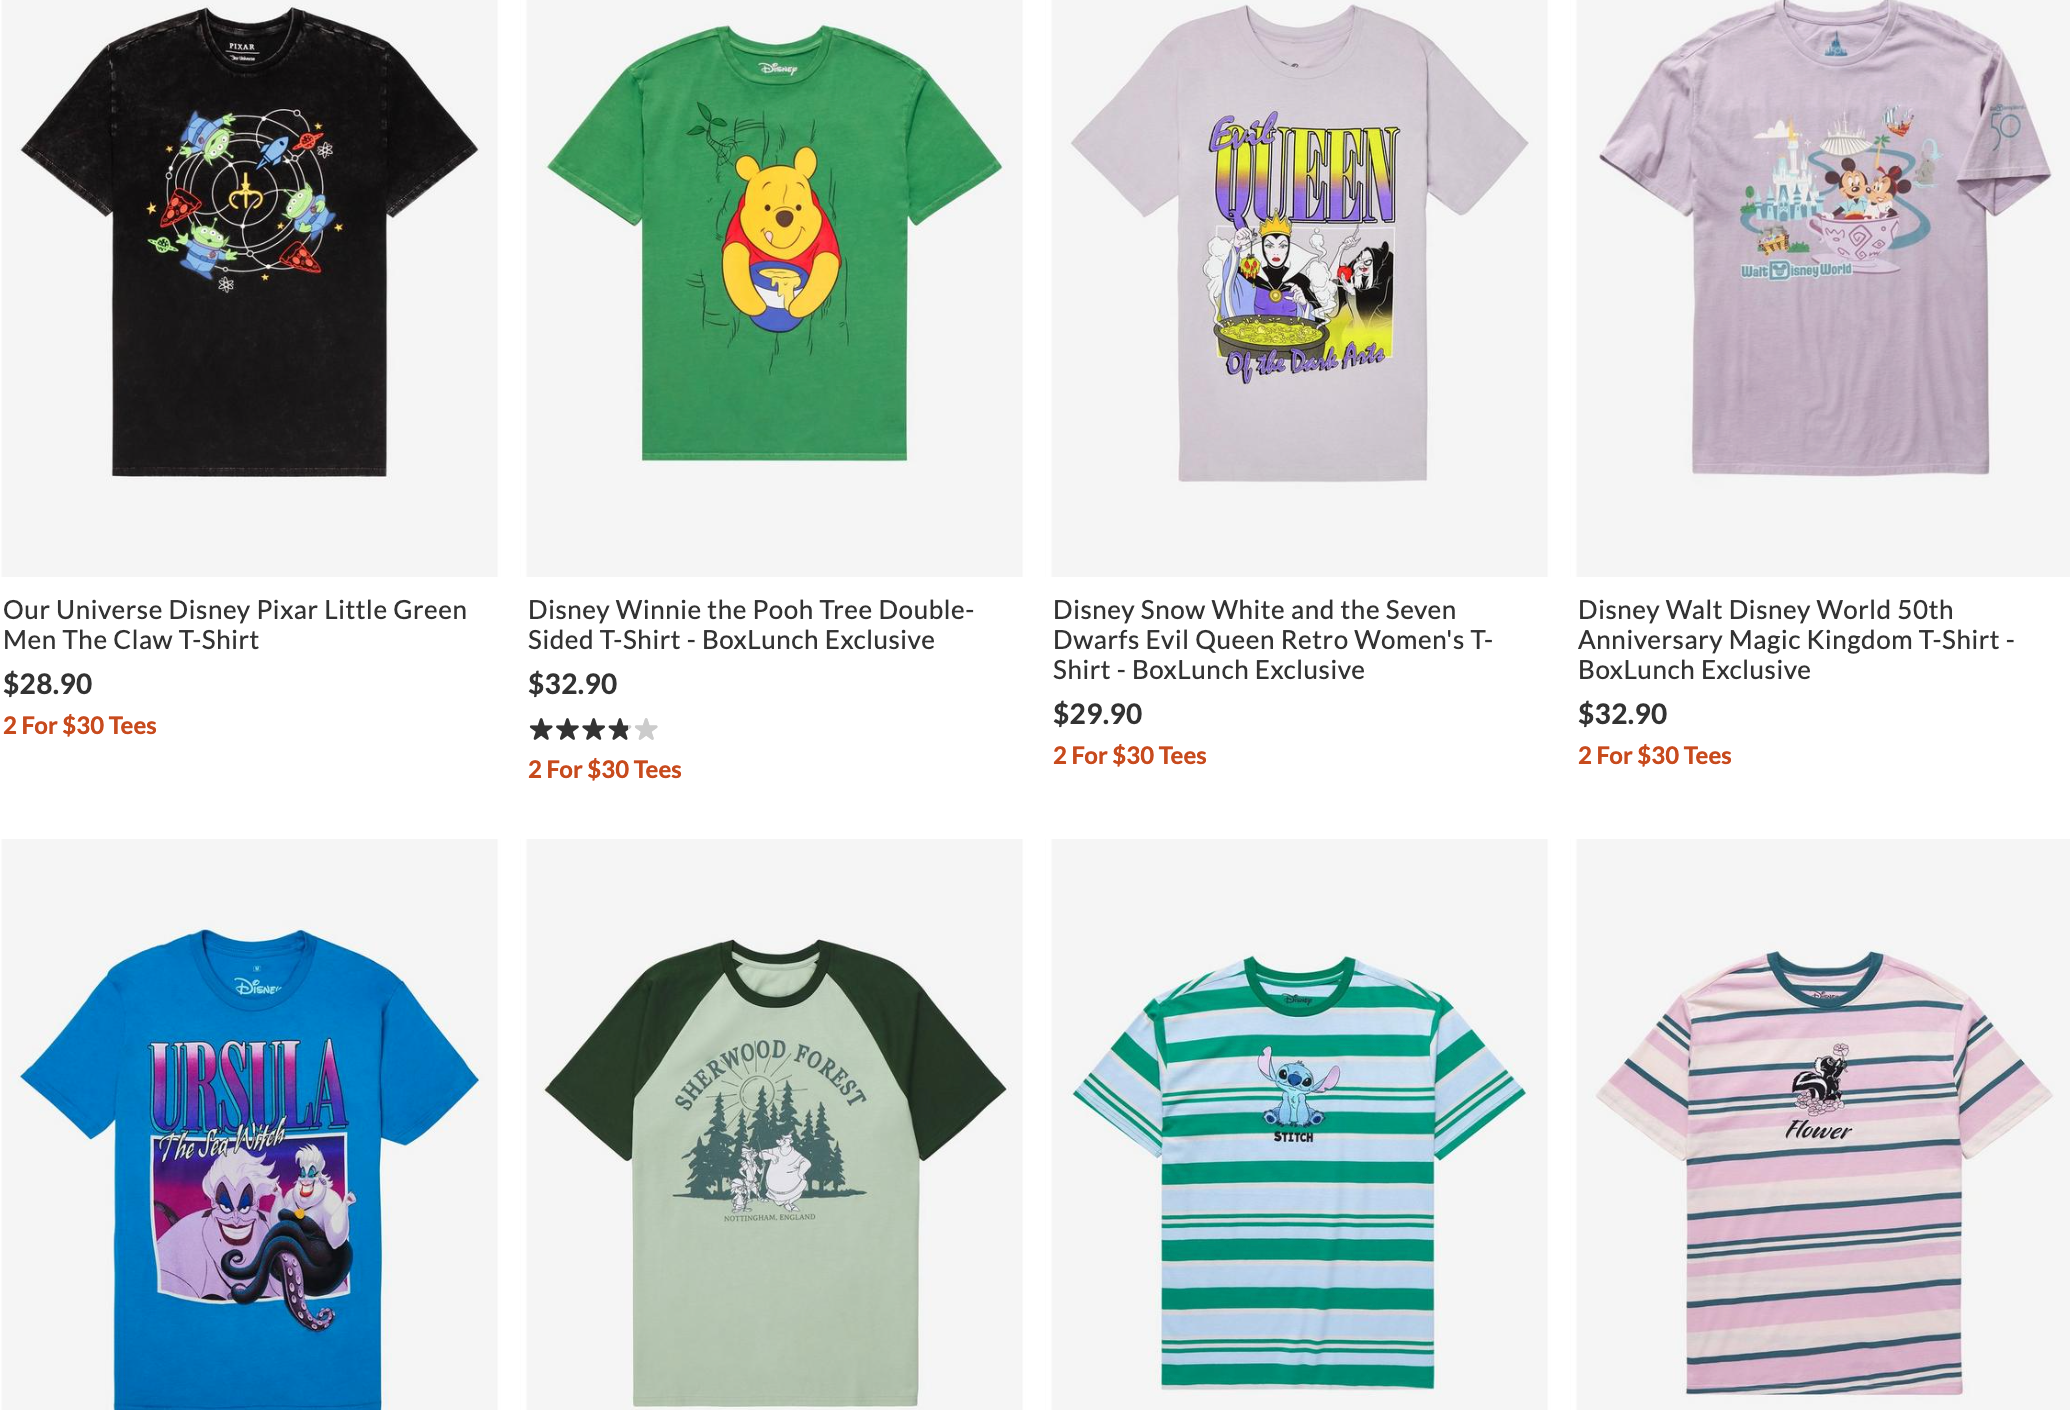Open the Sherwood Forest raglan shirt
Screen dimensions: 2070x1410
pos(774,1125)
